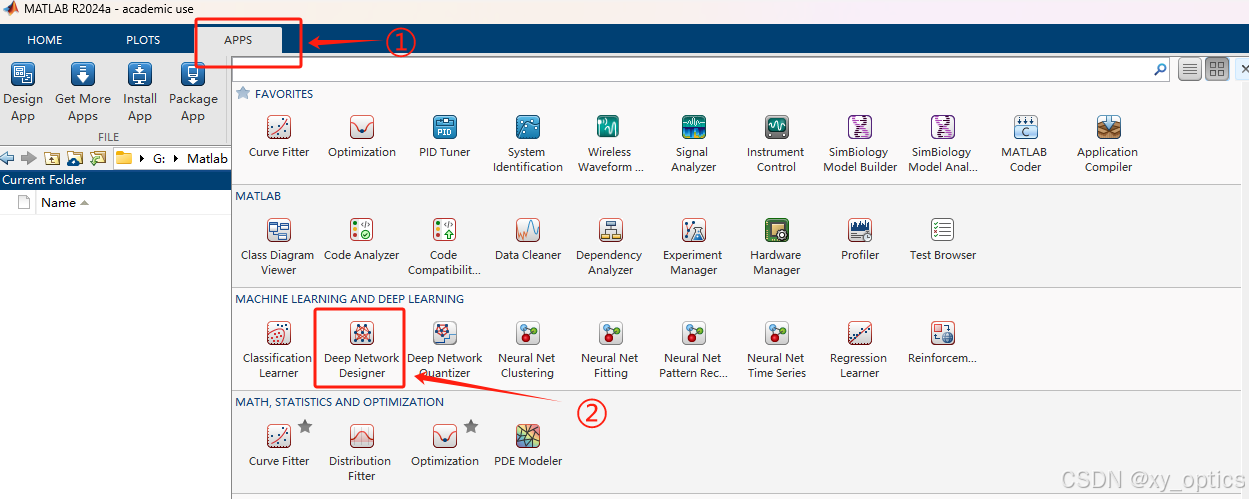Click the Install App button
The image size is (1249, 499).
(x=140, y=93)
